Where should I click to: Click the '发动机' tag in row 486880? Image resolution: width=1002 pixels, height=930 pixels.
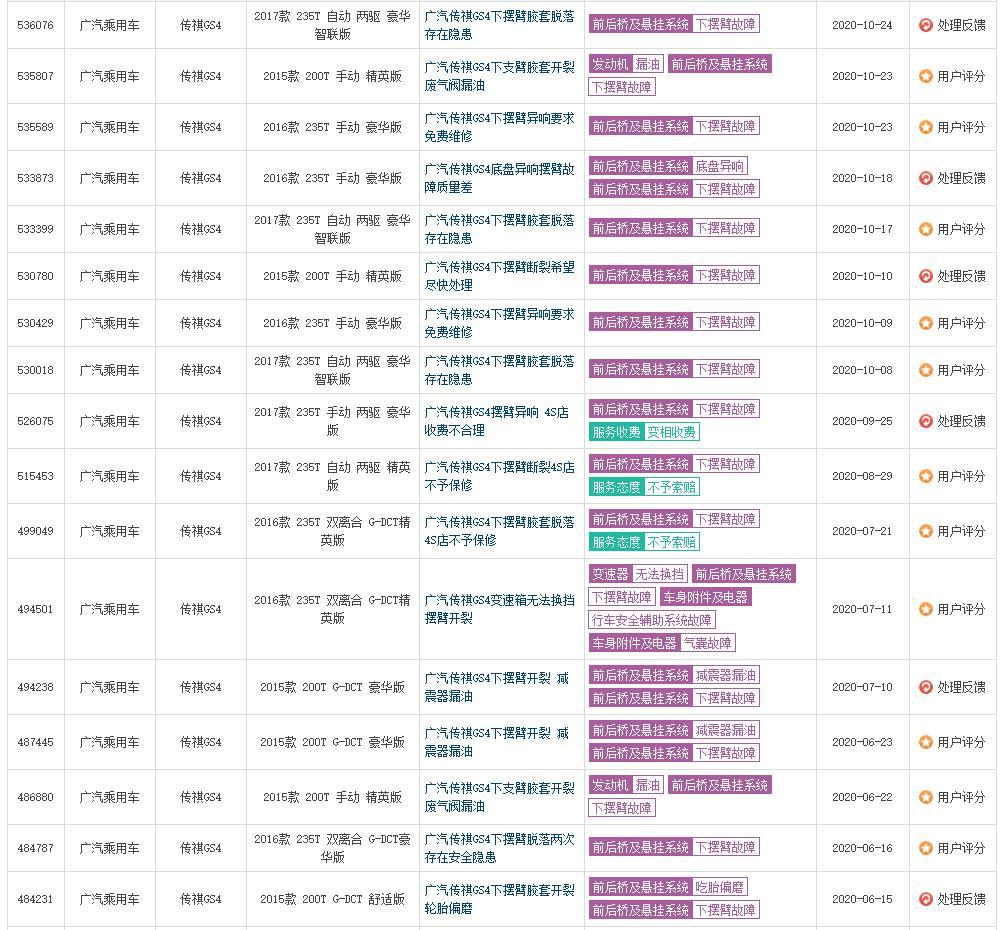point(610,786)
